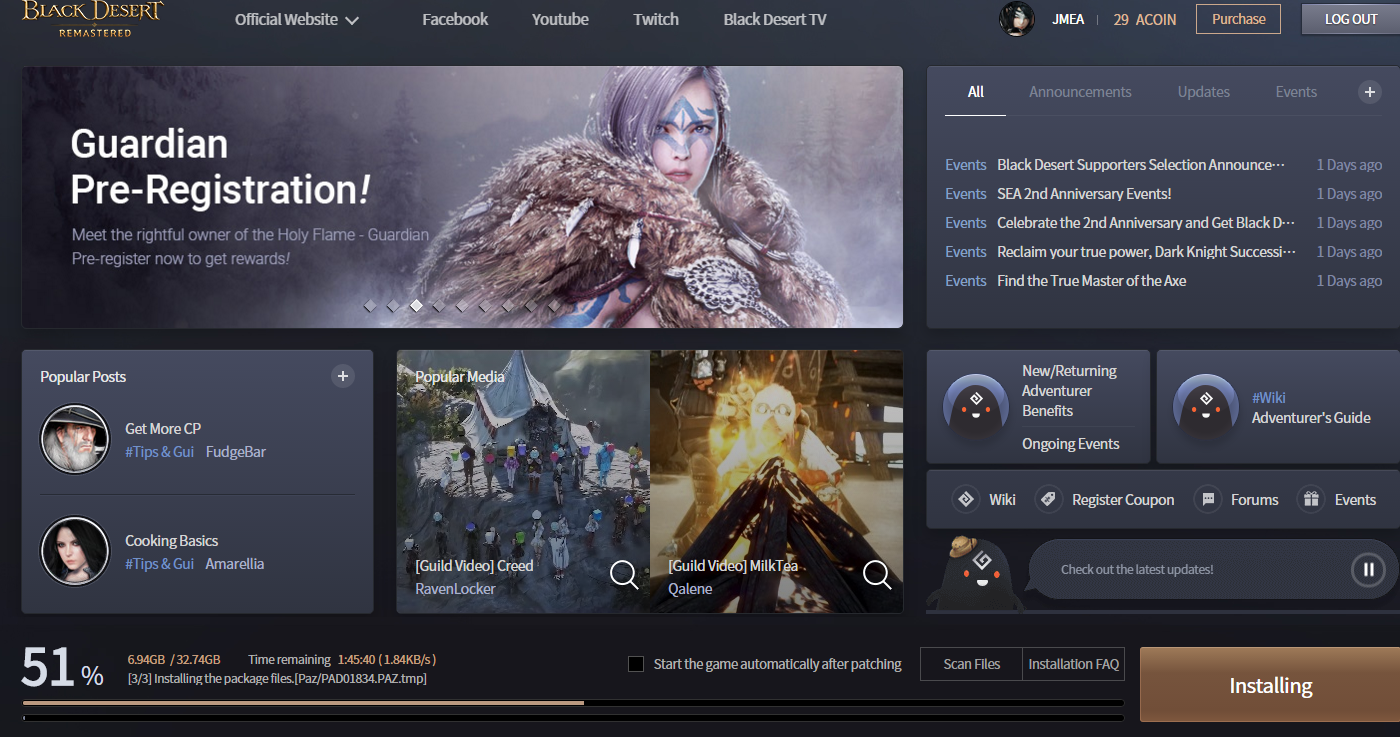Click the 51 % install percentage
The height and width of the screenshot is (737, 1400).
pos(62,668)
